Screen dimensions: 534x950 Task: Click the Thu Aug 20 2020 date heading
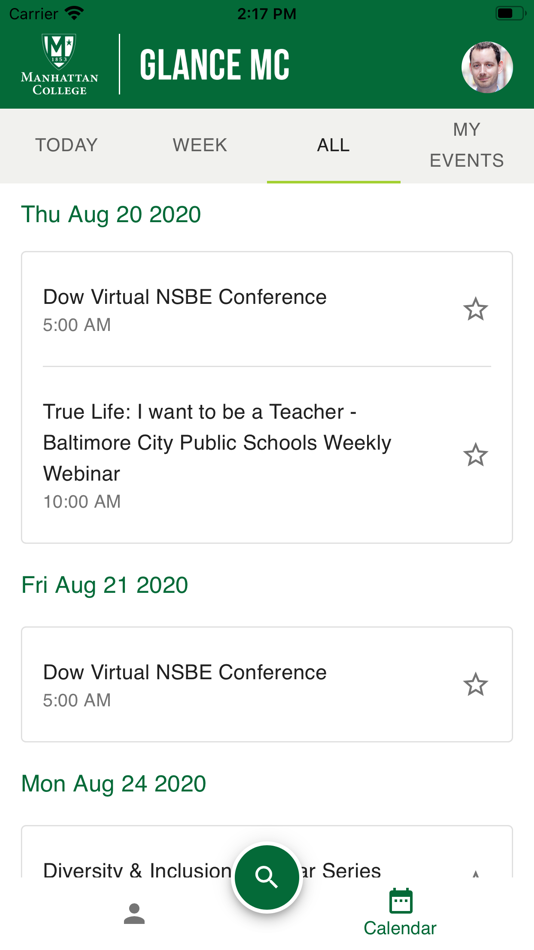pyautogui.click(x=111, y=214)
